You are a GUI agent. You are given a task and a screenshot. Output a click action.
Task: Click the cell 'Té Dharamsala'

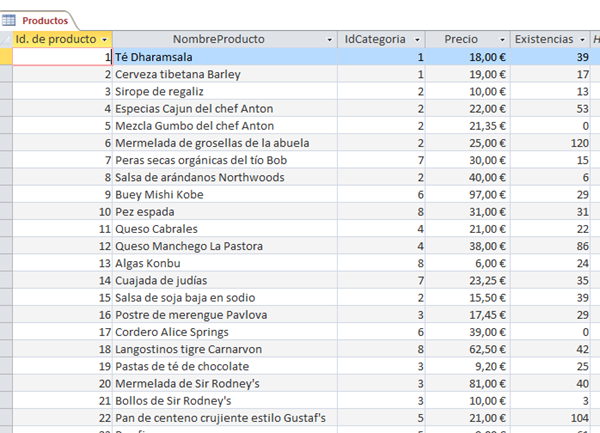(x=225, y=57)
